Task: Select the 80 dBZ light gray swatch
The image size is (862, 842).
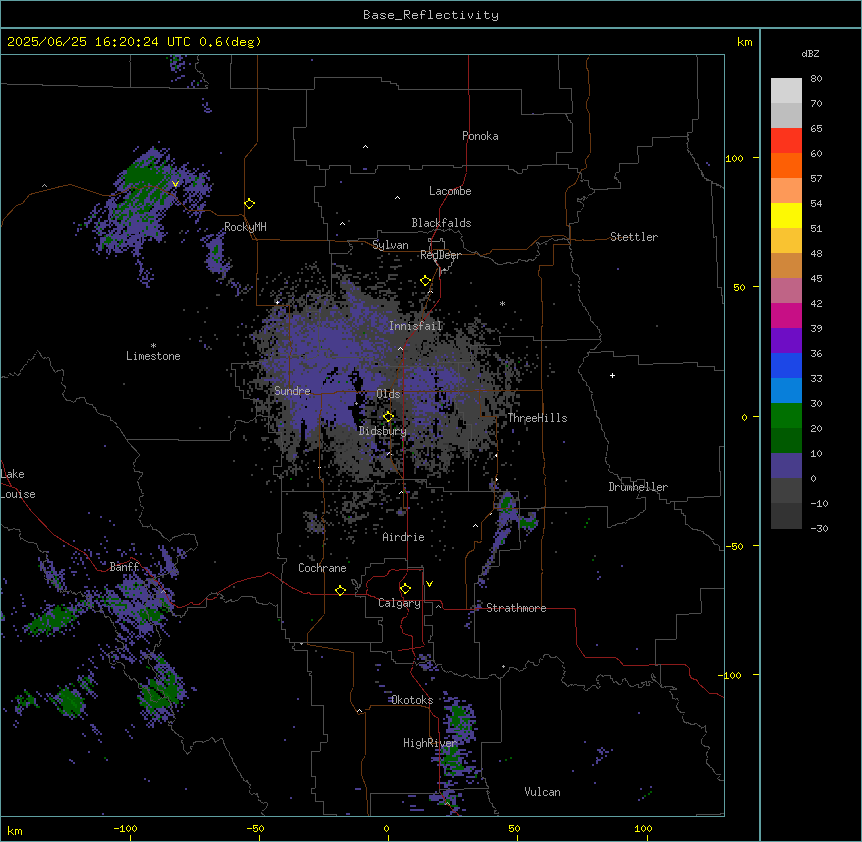Action: click(x=786, y=90)
